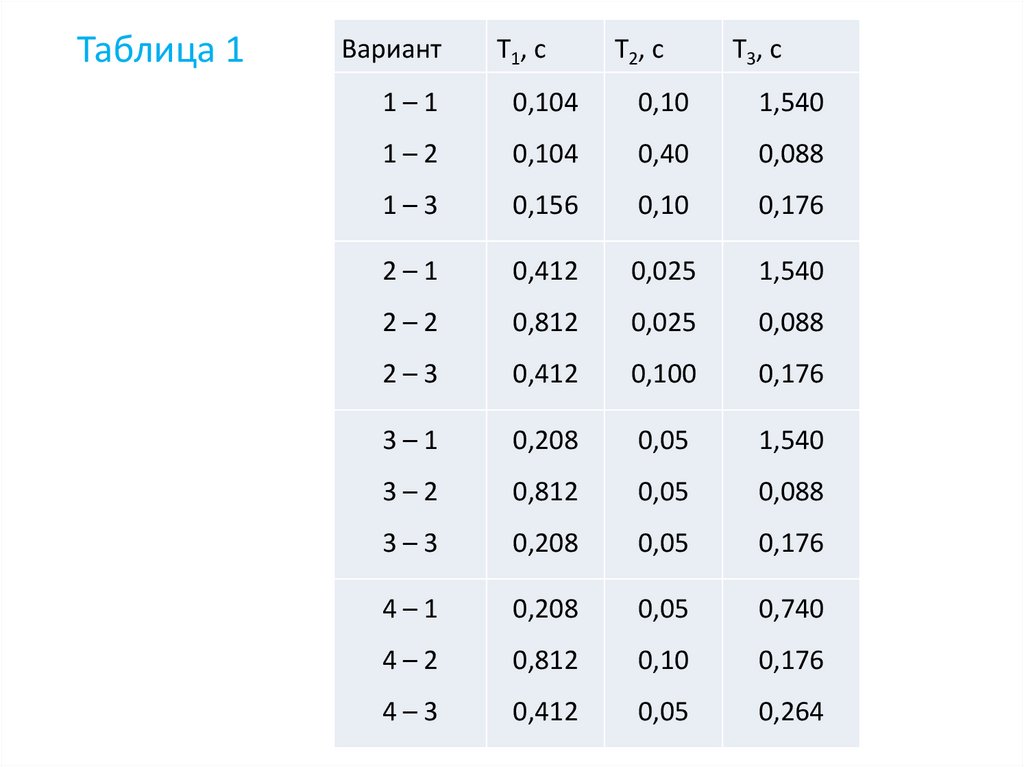Image resolution: width=1024 pixels, height=767 pixels.
Task: Select variant label 3 – 1
Action: (410, 440)
